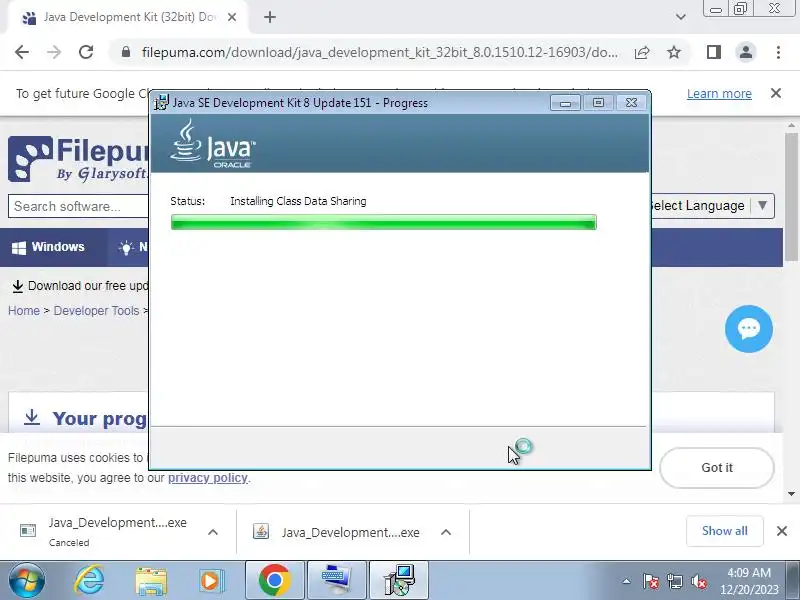Click the Filepuma logo
The height and width of the screenshot is (600, 800).
point(78,159)
